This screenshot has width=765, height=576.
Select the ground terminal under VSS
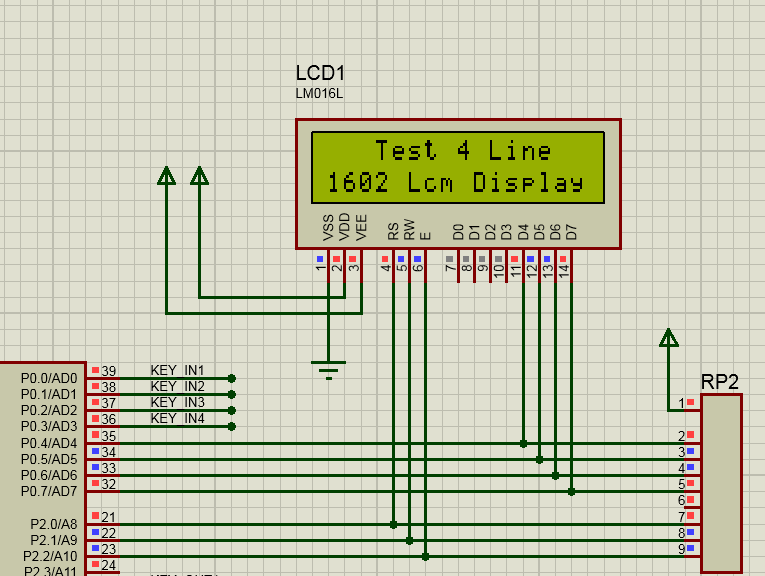pos(328,370)
